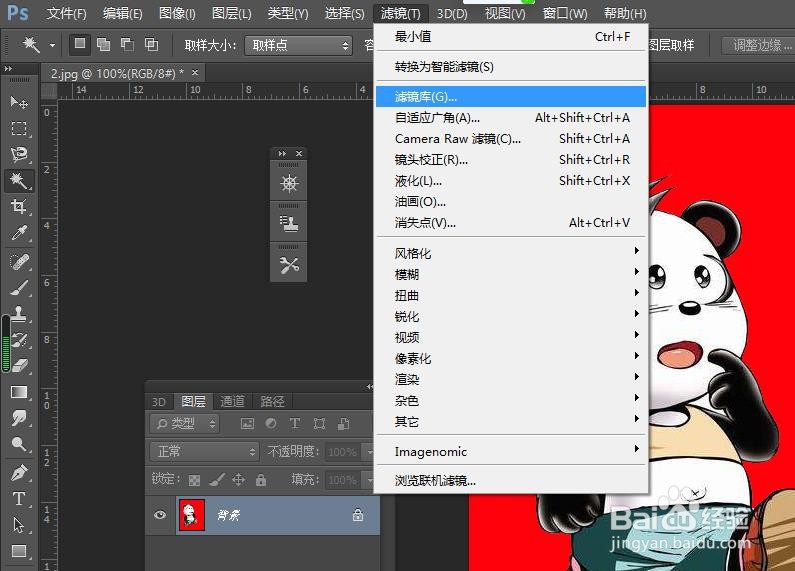This screenshot has width=795, height=571.
Task: Select the Smudge tool
Action: point(19,418)
